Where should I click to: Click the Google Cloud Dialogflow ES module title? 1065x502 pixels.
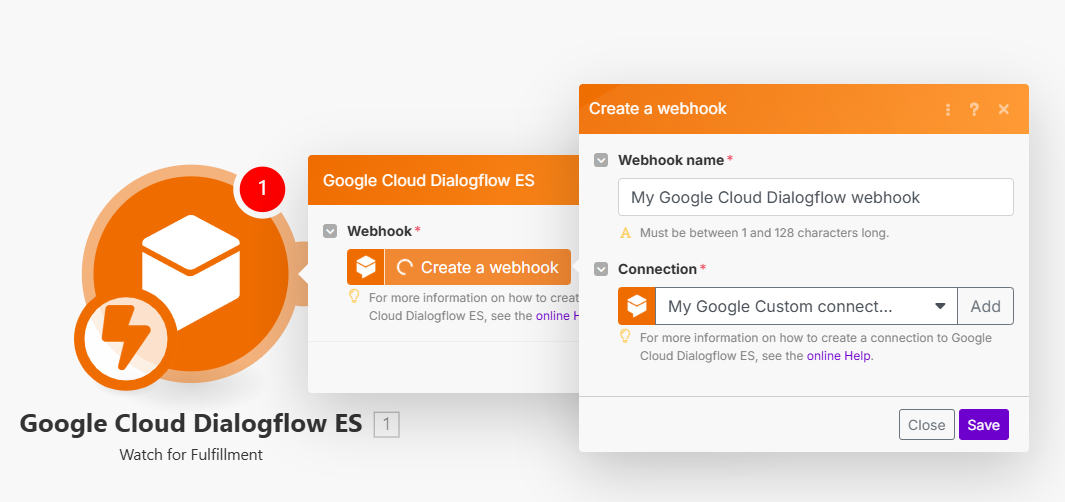[x=191, y=423]
